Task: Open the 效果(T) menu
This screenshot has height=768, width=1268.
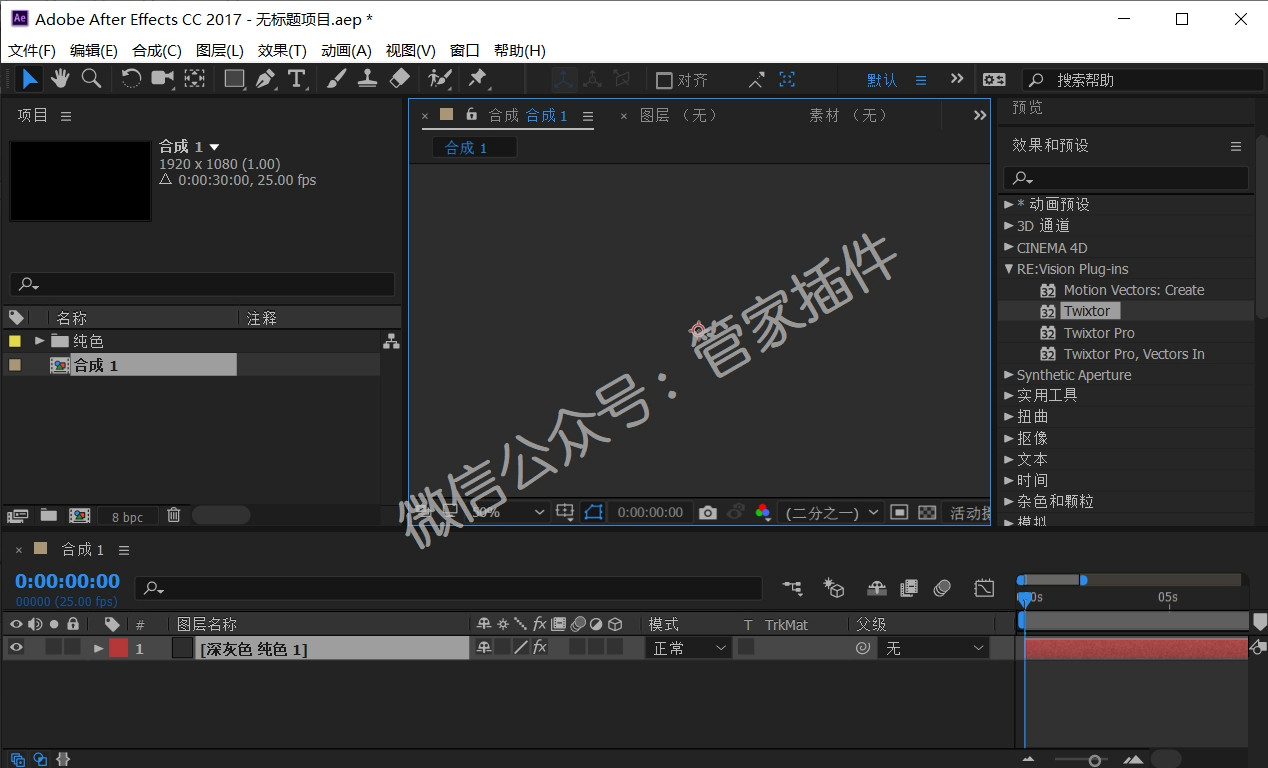Action: click(x=282, y=50)
